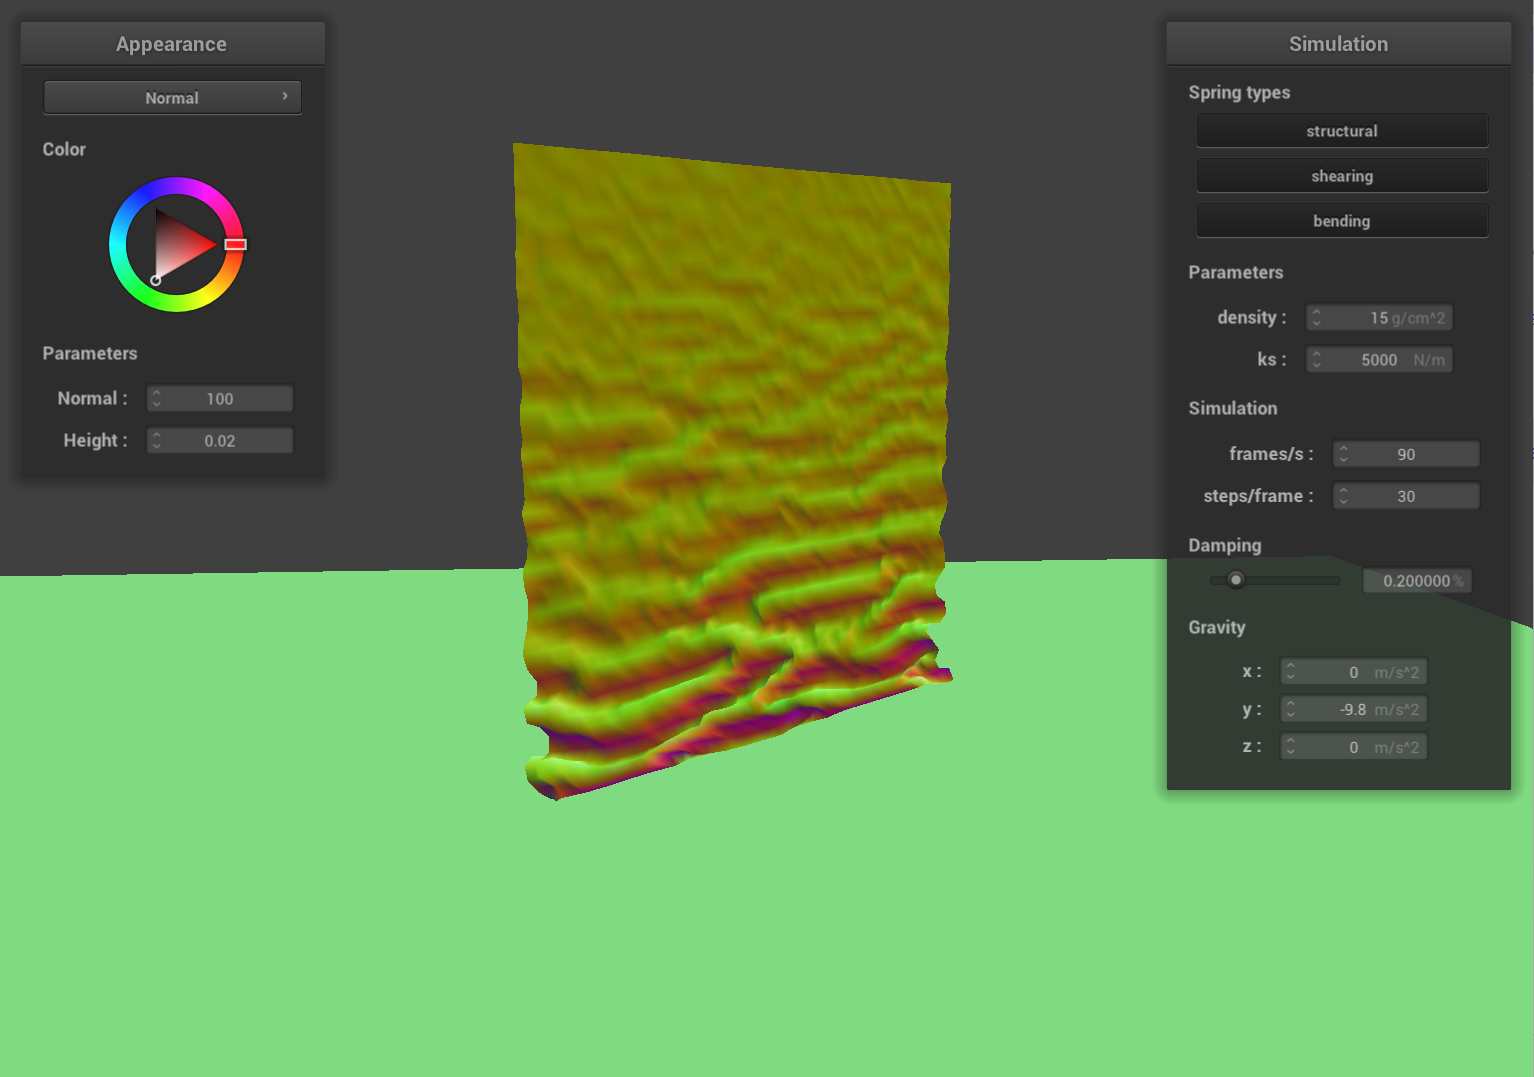Viewport: 1534px width, 1077px height.
Task: Toggle the structural spring type
Action: (x=1342, y=131)
